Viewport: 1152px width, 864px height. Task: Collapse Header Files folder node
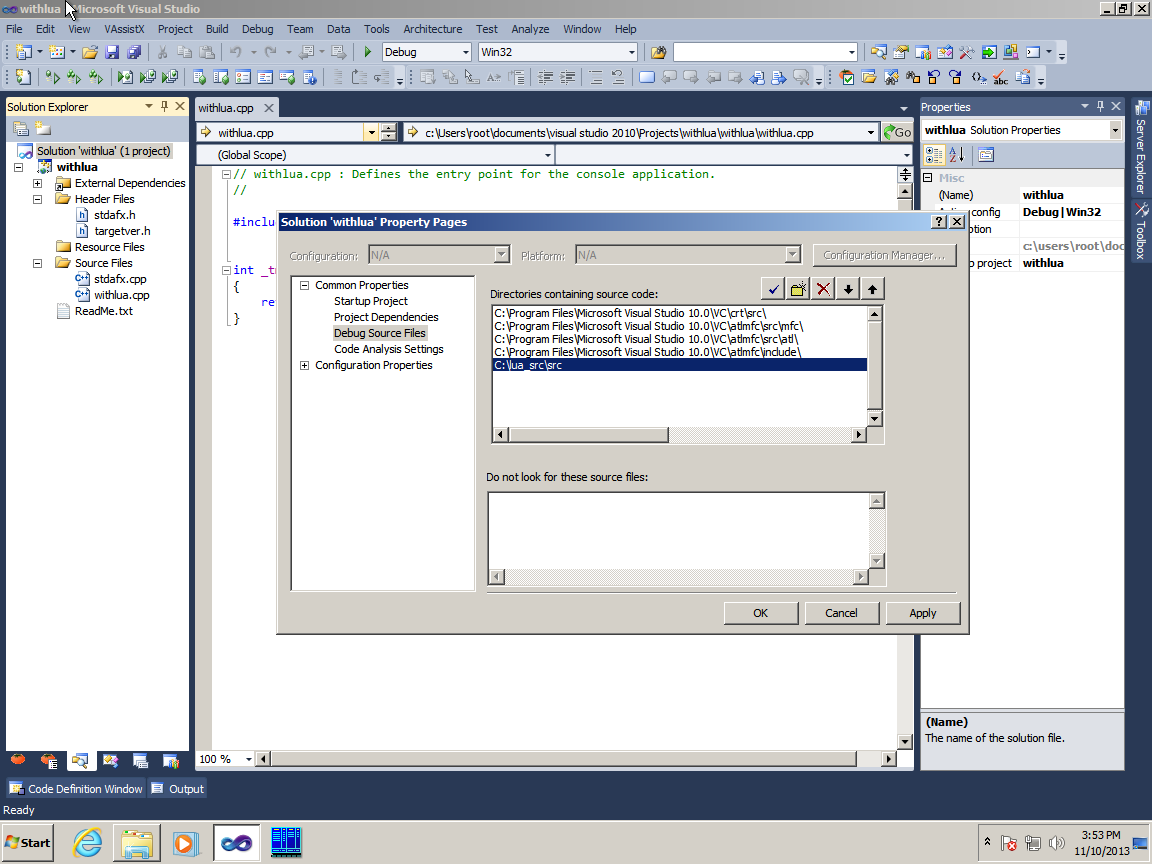(x=37, y=199)
